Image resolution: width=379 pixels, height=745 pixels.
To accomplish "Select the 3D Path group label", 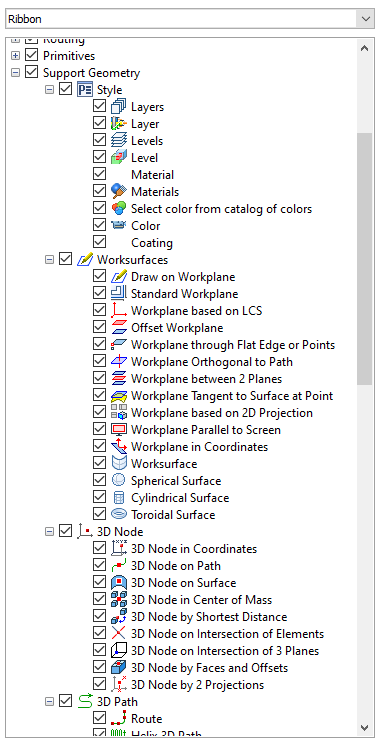I will pos(117,702).
